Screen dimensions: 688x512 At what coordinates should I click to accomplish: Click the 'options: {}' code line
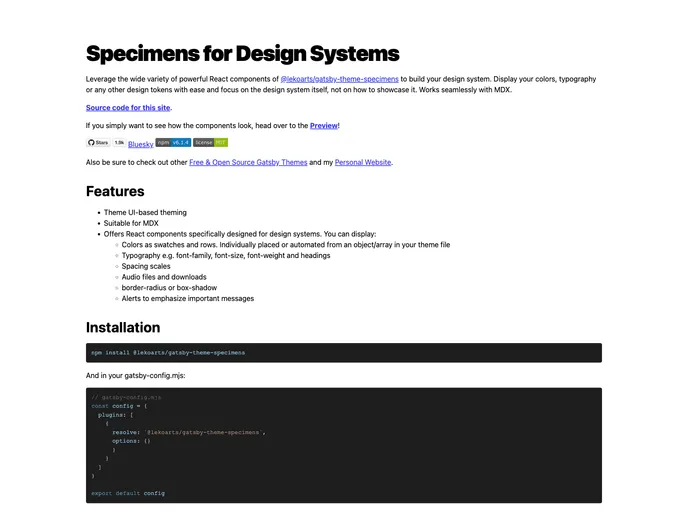coord(131,441)
